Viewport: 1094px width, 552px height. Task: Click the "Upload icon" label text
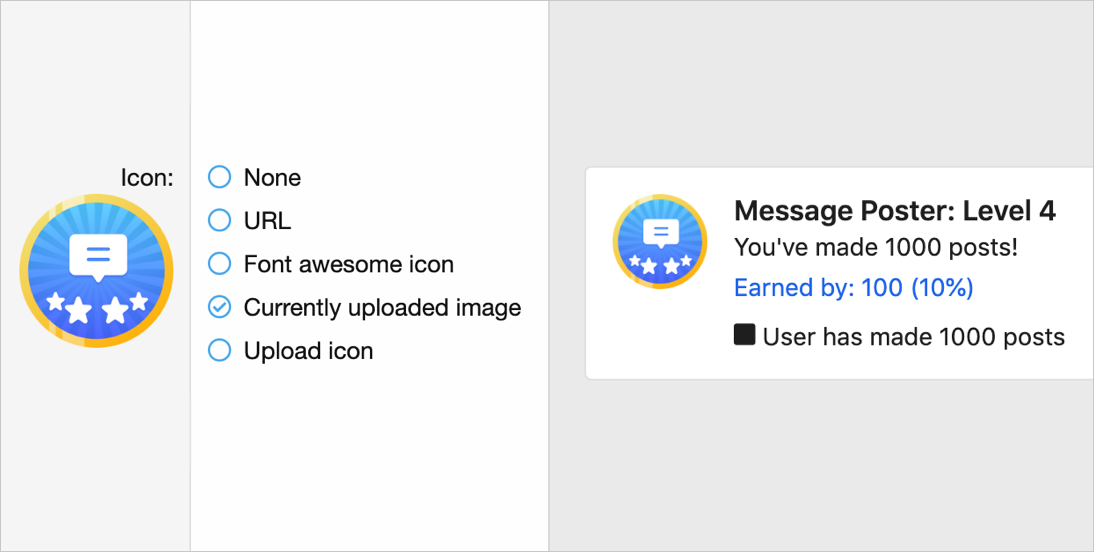point(308,351)
